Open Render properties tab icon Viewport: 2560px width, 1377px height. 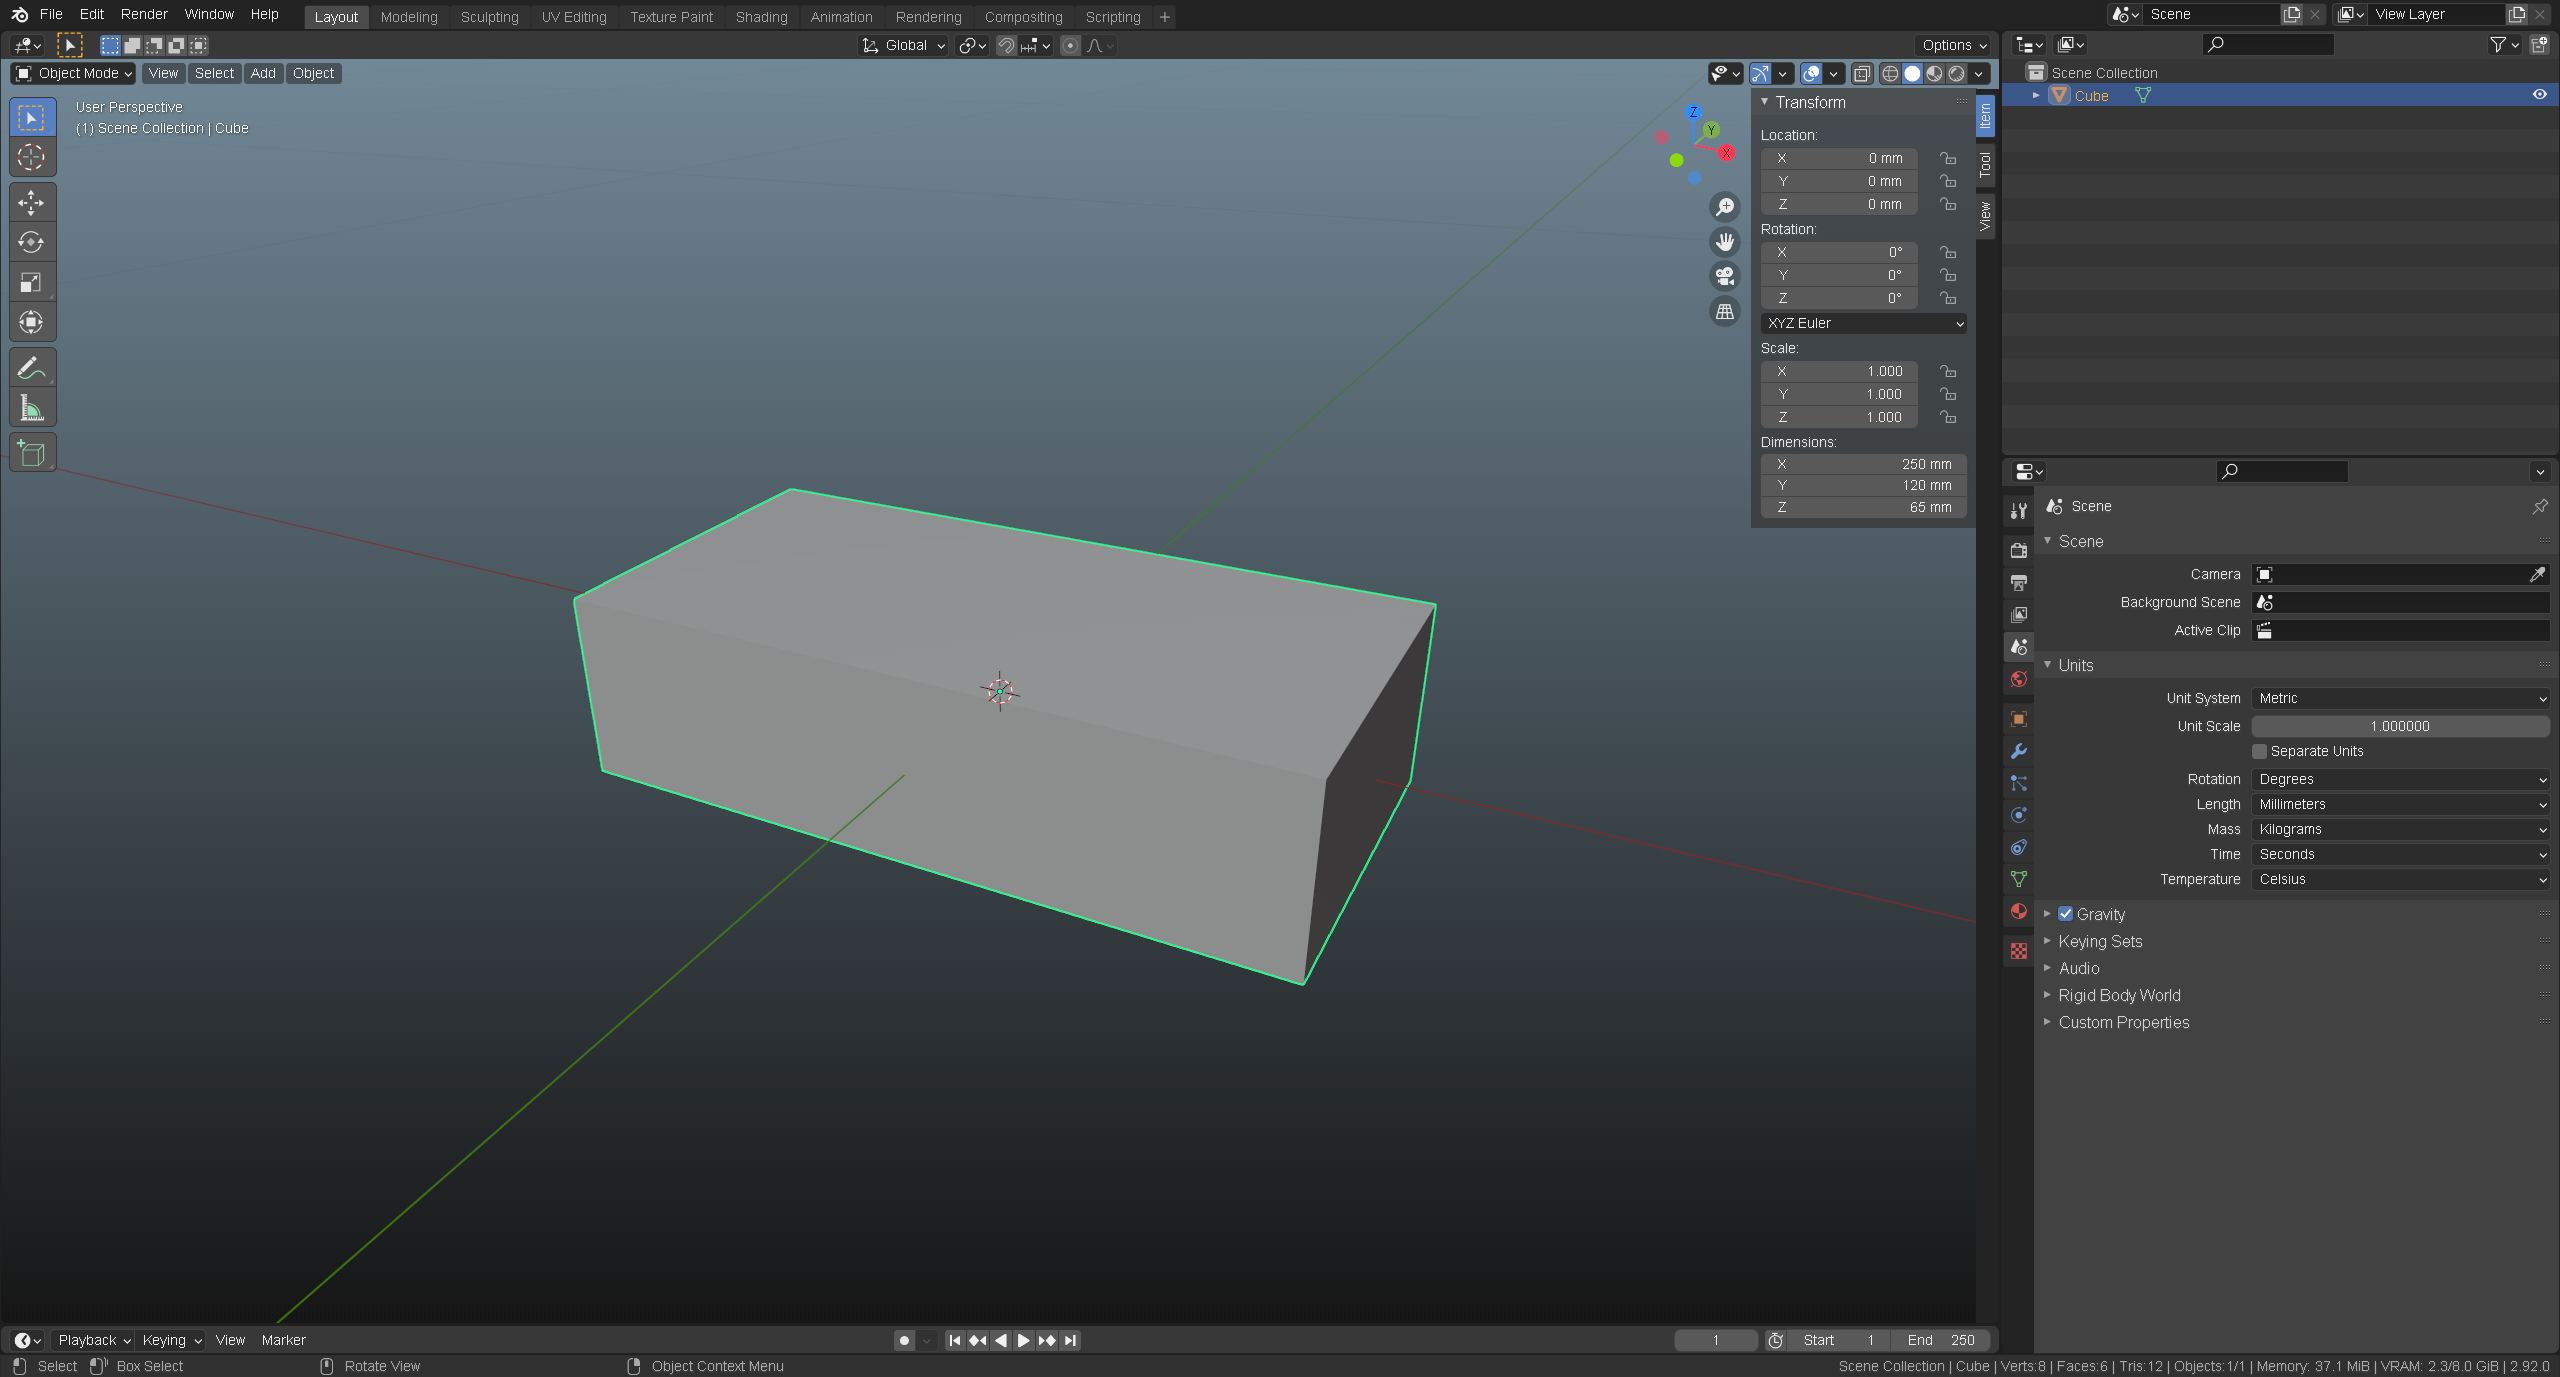coord(2019,550)
